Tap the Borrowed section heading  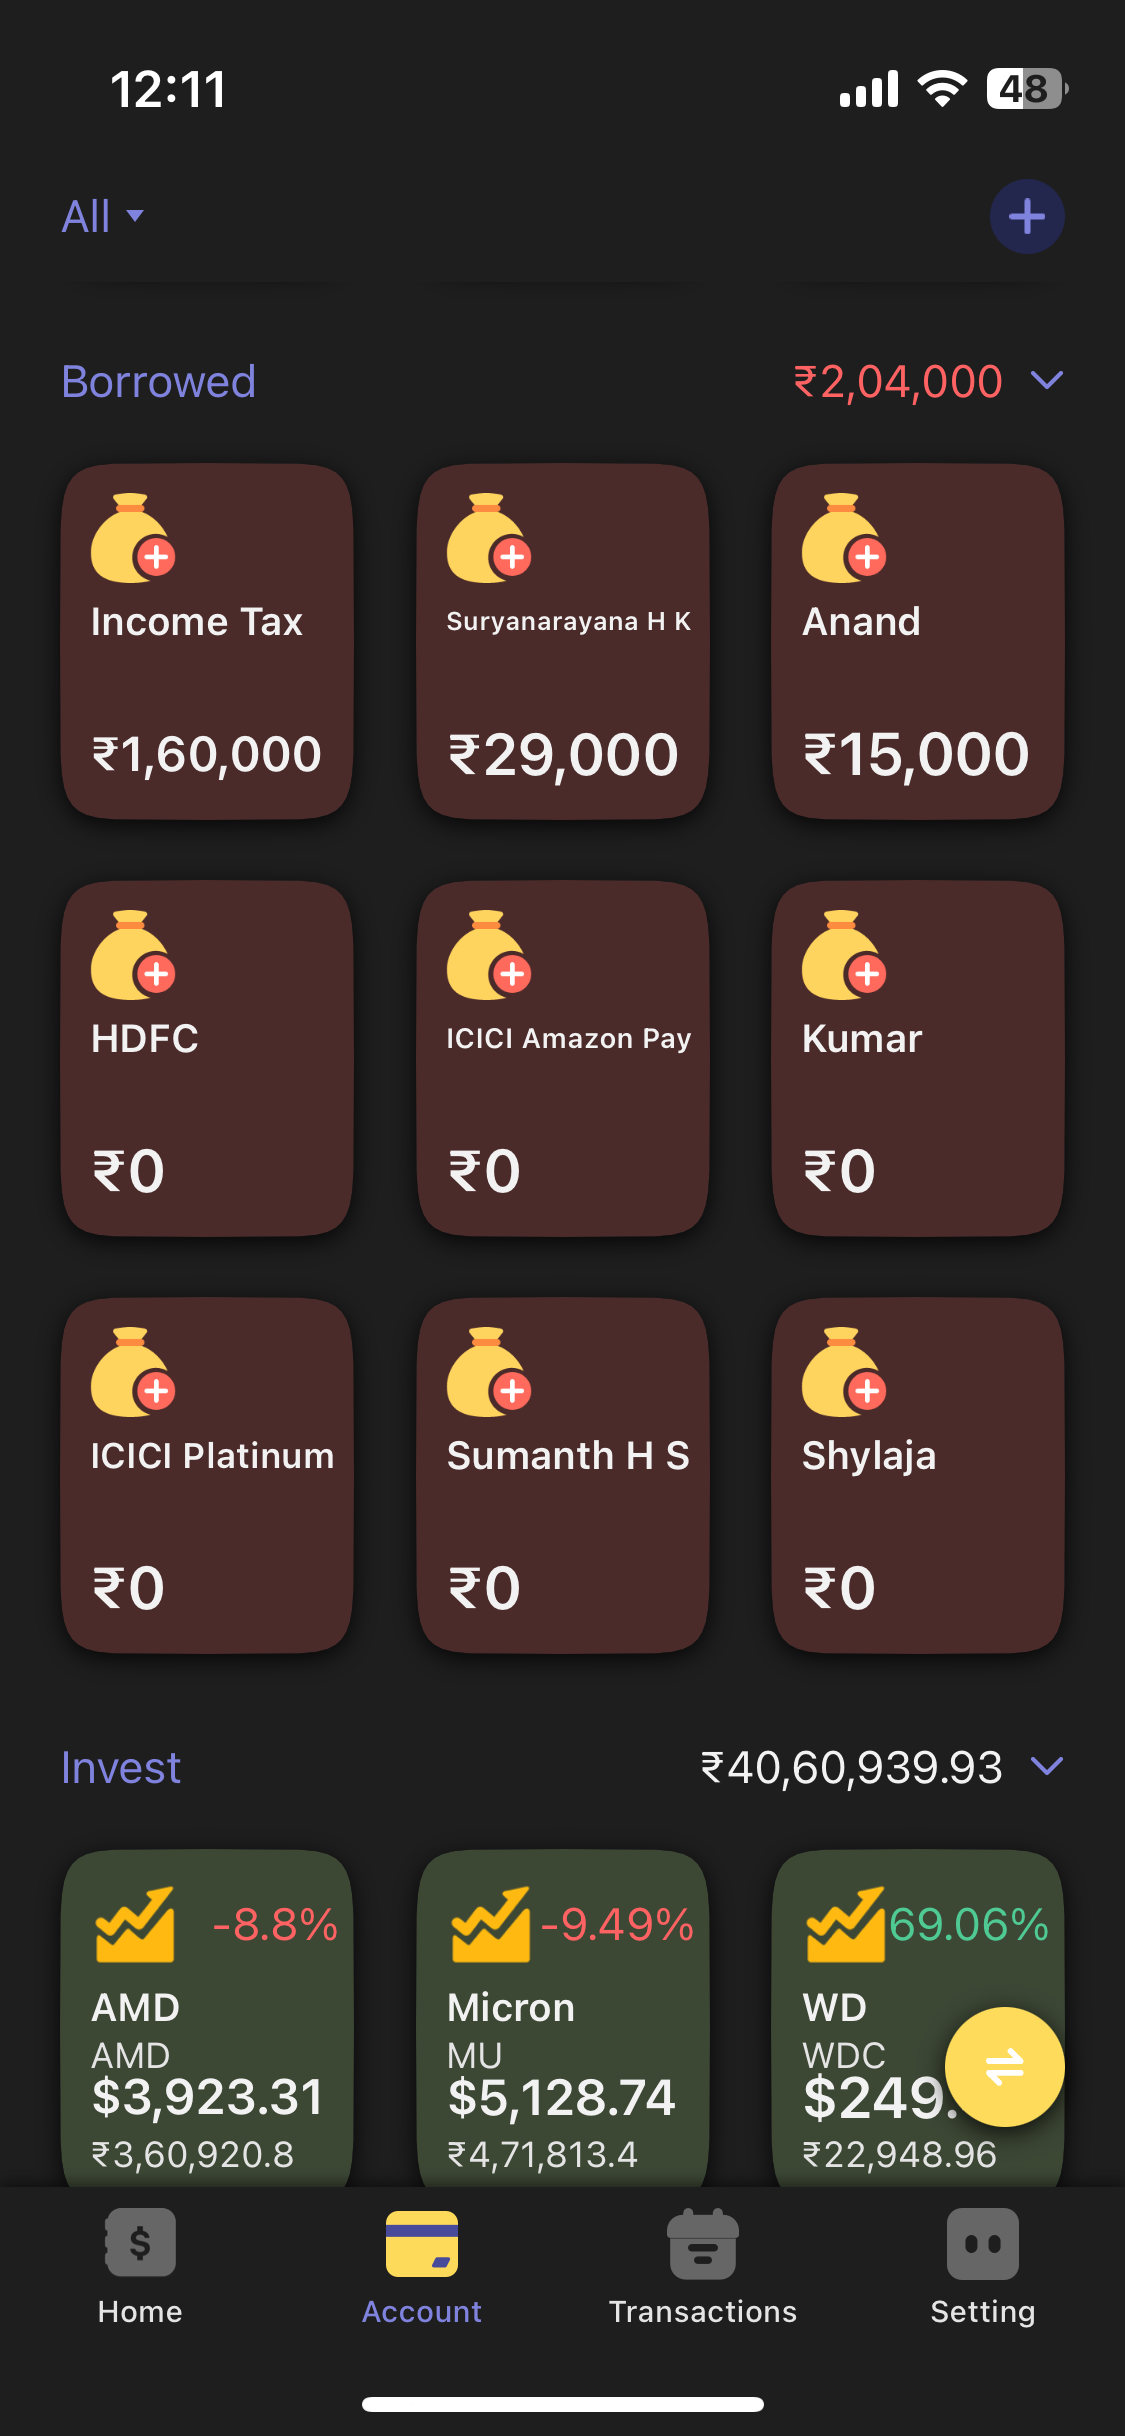point(159,381)
